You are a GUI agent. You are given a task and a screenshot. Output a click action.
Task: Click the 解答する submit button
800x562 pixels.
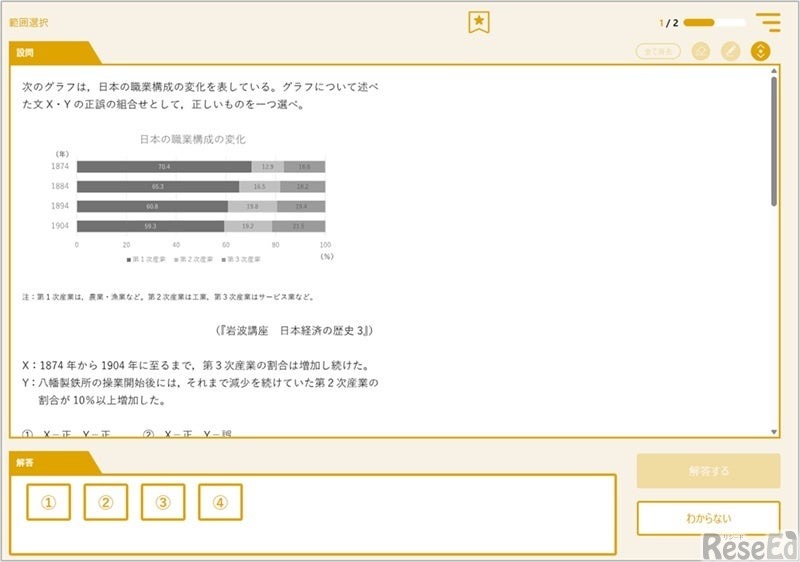pos(708,471)
